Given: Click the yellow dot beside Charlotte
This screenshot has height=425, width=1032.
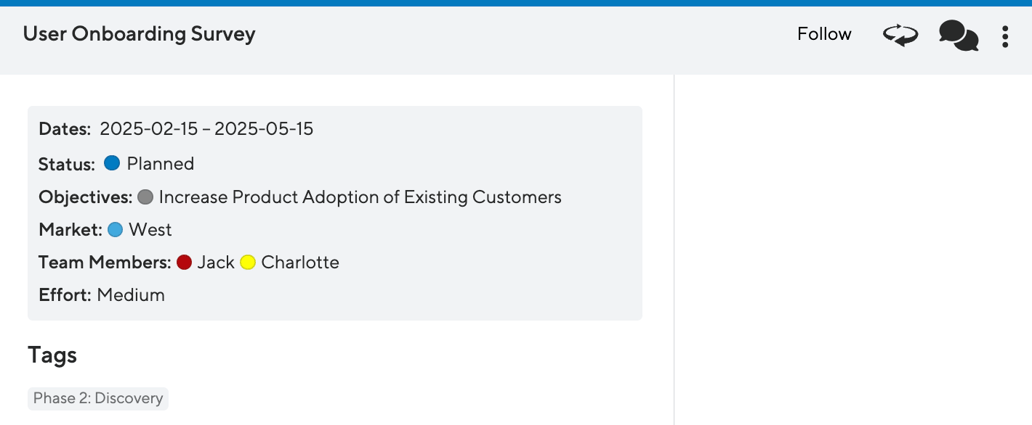Looking at the screenshot, I should tap(248, 263).
